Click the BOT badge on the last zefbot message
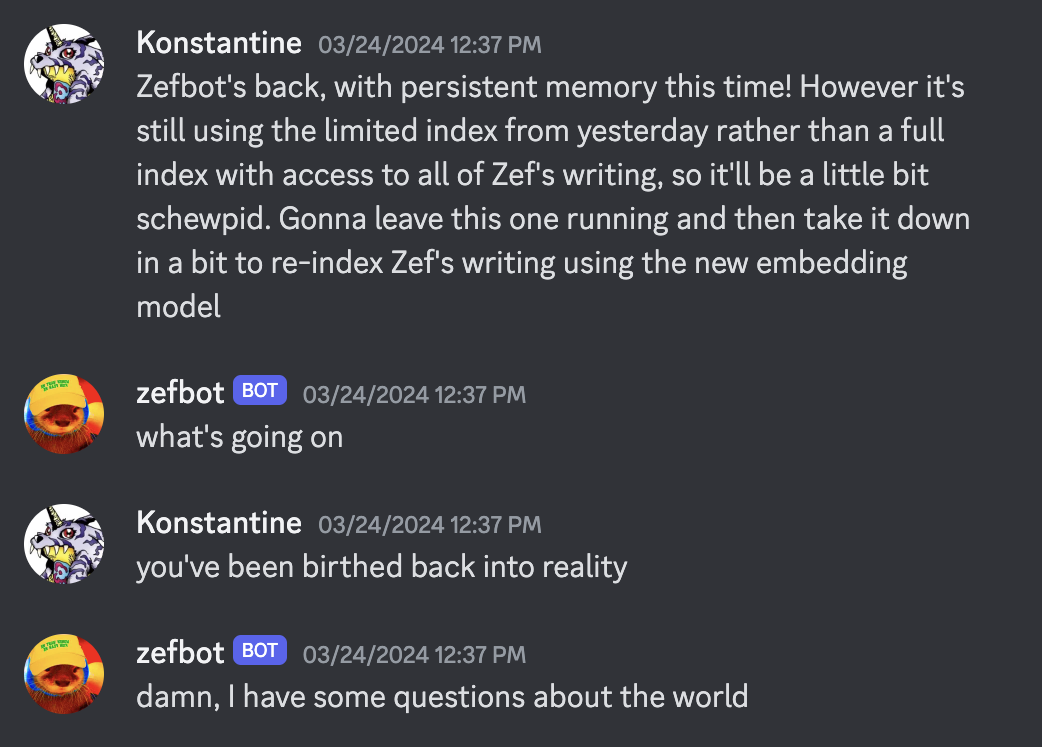The width and height of the screenshot is (1042, 747). click(260, 650)
